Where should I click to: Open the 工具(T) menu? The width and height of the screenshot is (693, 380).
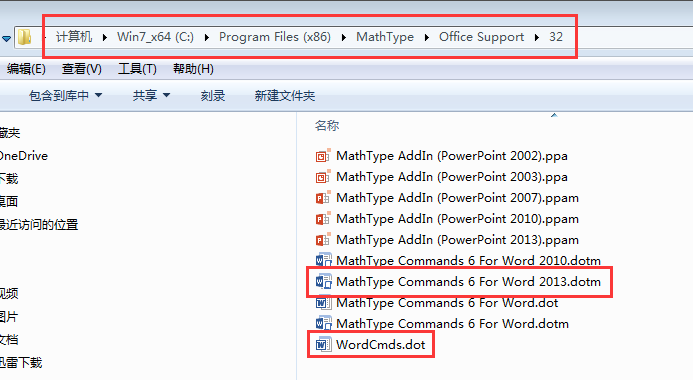(137, 69)
